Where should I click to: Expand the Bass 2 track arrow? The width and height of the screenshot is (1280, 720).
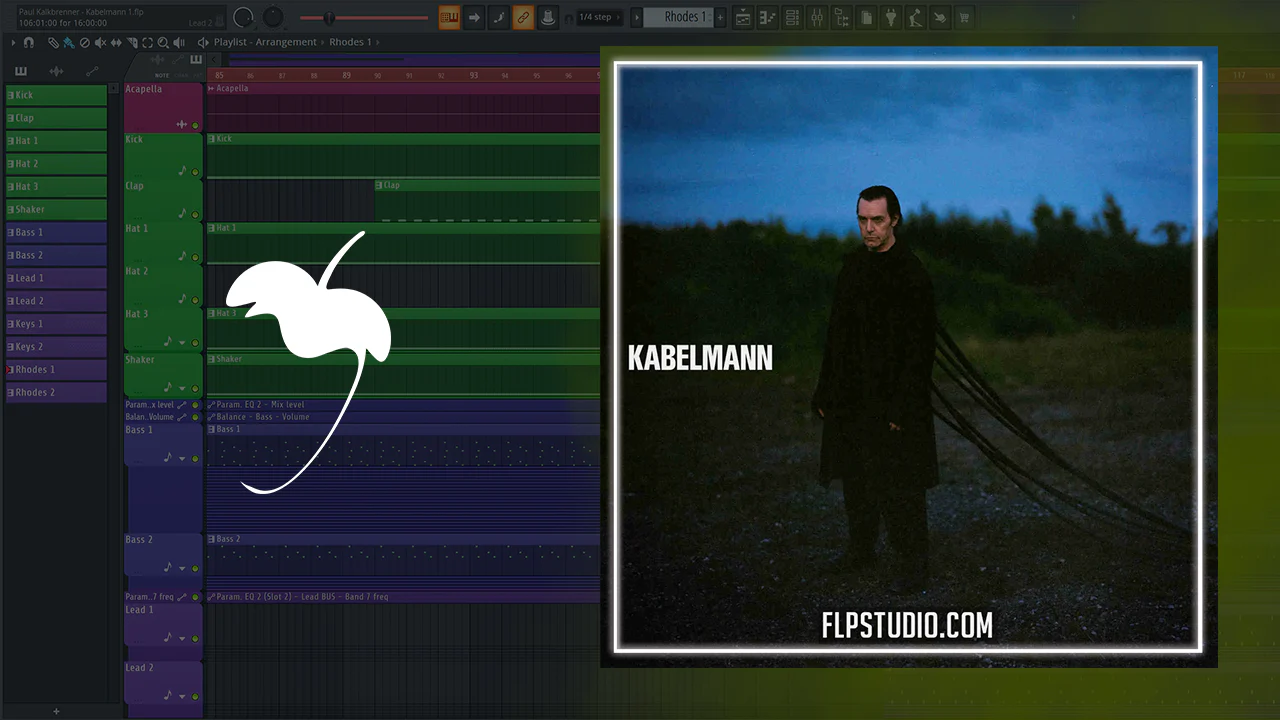[x=182, y=568]
